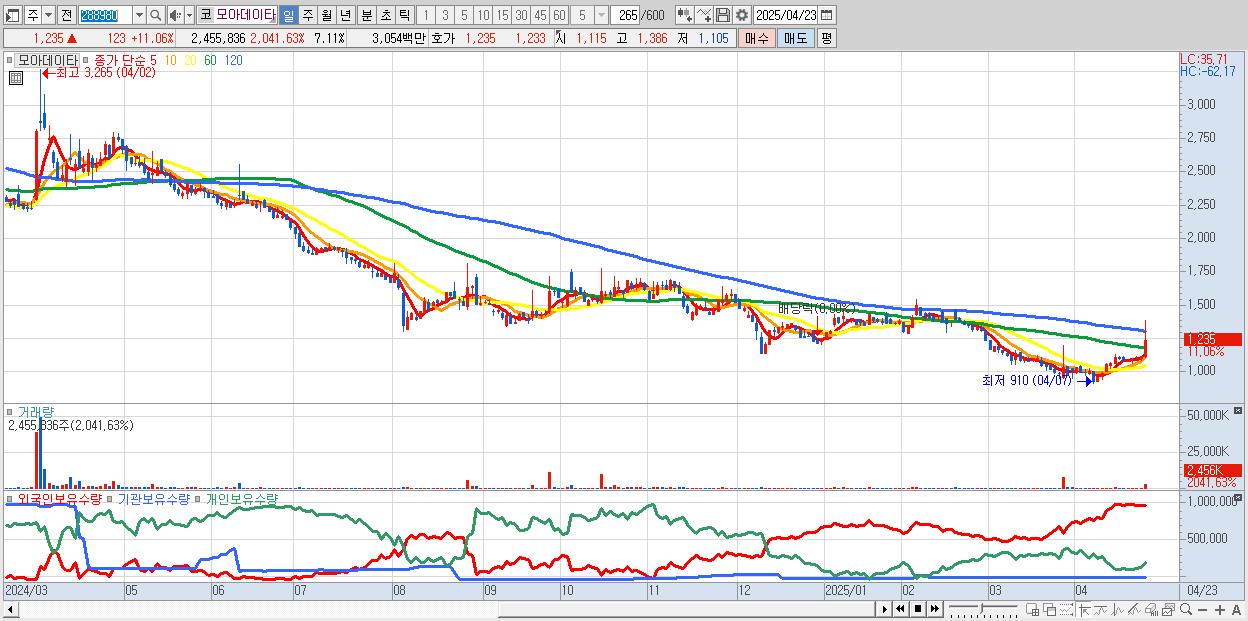This screenshot has height=621, width=1248.
Task: Click the bar count field showing 265
Action: point(626,15)
